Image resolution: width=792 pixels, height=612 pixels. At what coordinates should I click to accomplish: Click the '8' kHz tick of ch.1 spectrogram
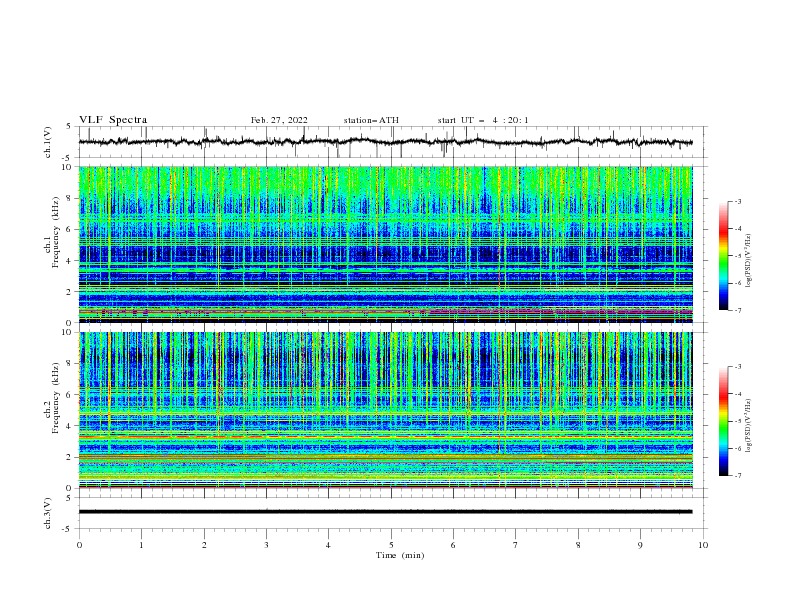(70, 198)
